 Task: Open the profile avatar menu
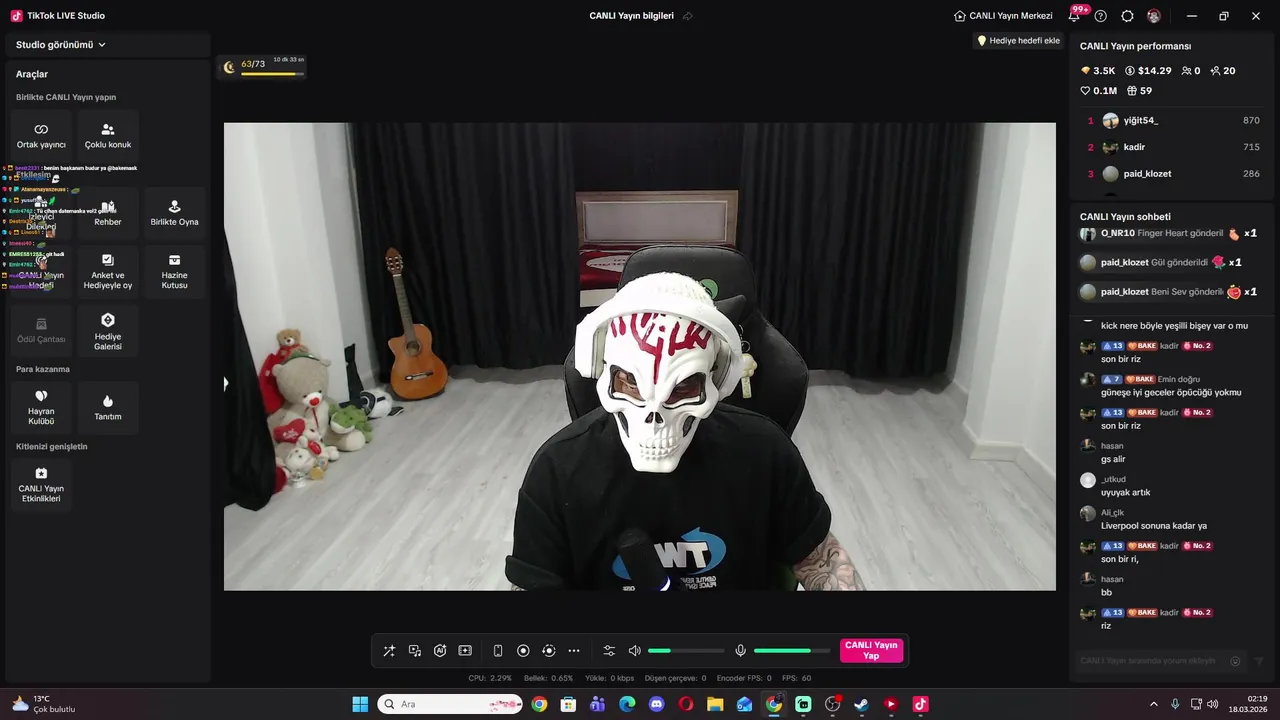point(1154,16)
